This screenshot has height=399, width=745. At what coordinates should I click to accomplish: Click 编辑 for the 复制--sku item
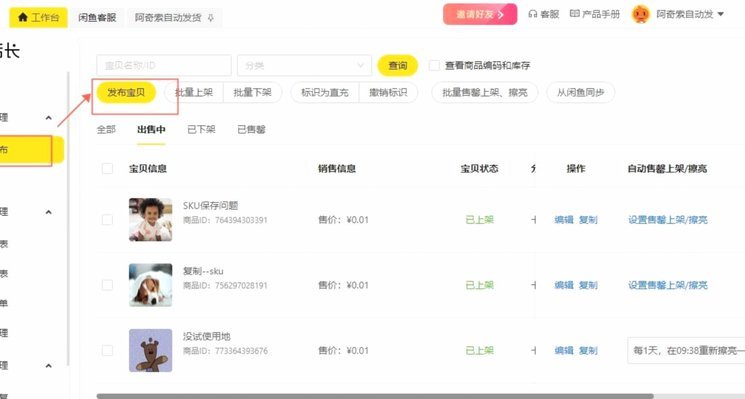pos(564,285)
